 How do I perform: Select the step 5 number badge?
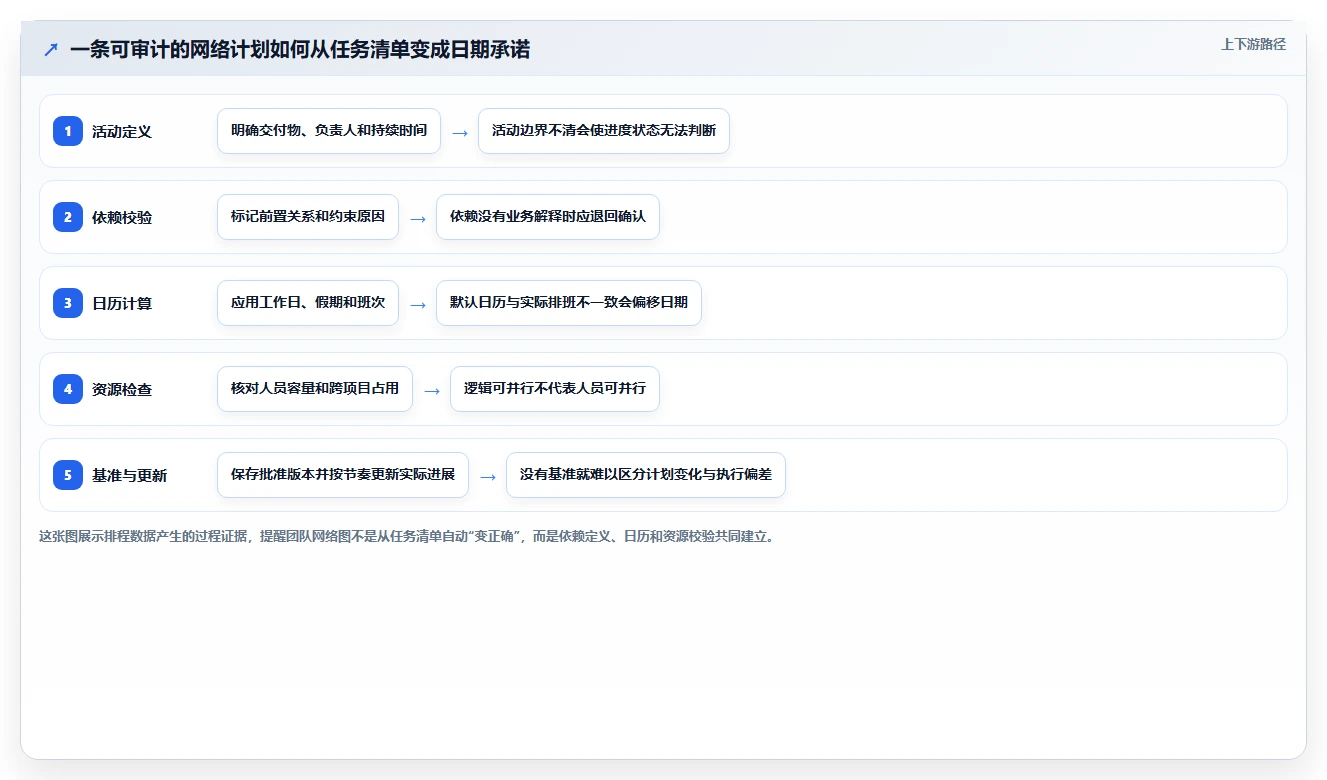68,475
